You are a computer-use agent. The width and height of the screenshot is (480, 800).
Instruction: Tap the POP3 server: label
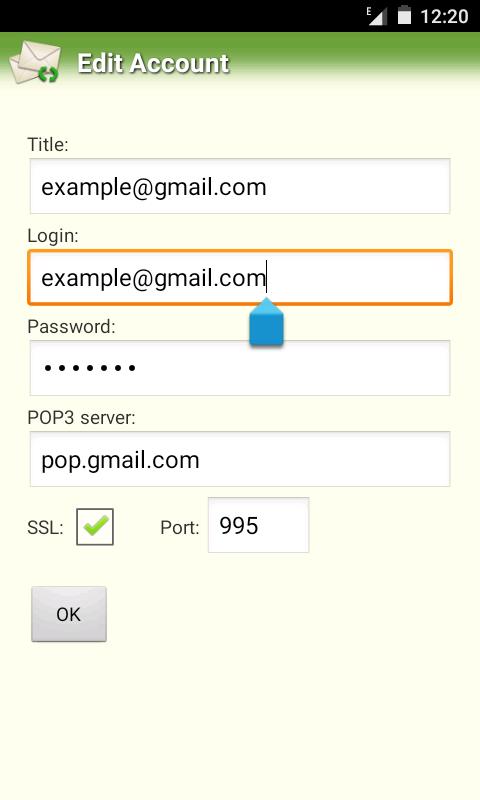(x=82, y=418)
